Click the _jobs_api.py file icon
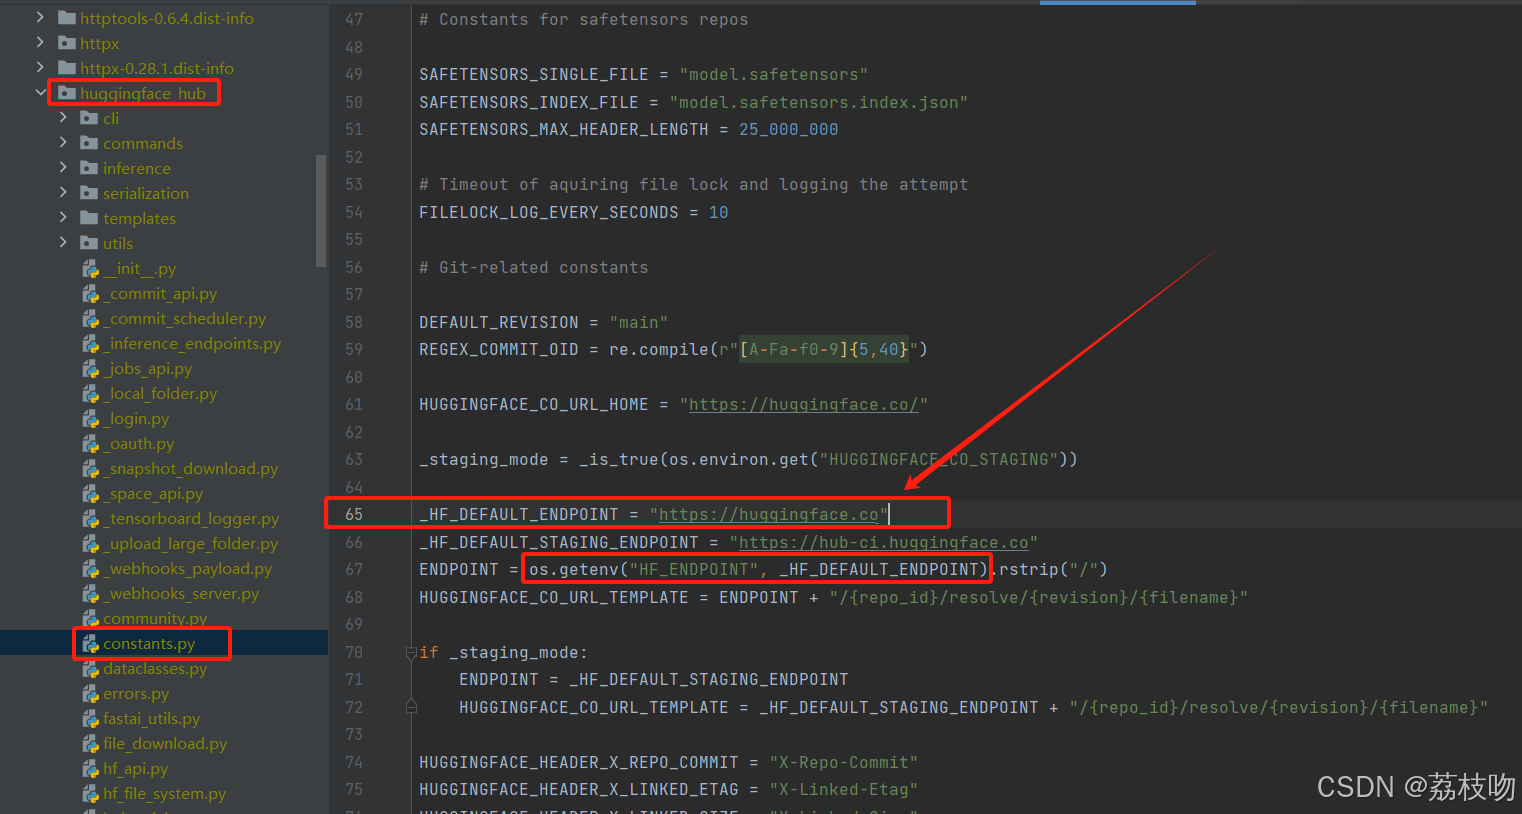Viewport: 1522px width, 814px height. click(91, 368)
